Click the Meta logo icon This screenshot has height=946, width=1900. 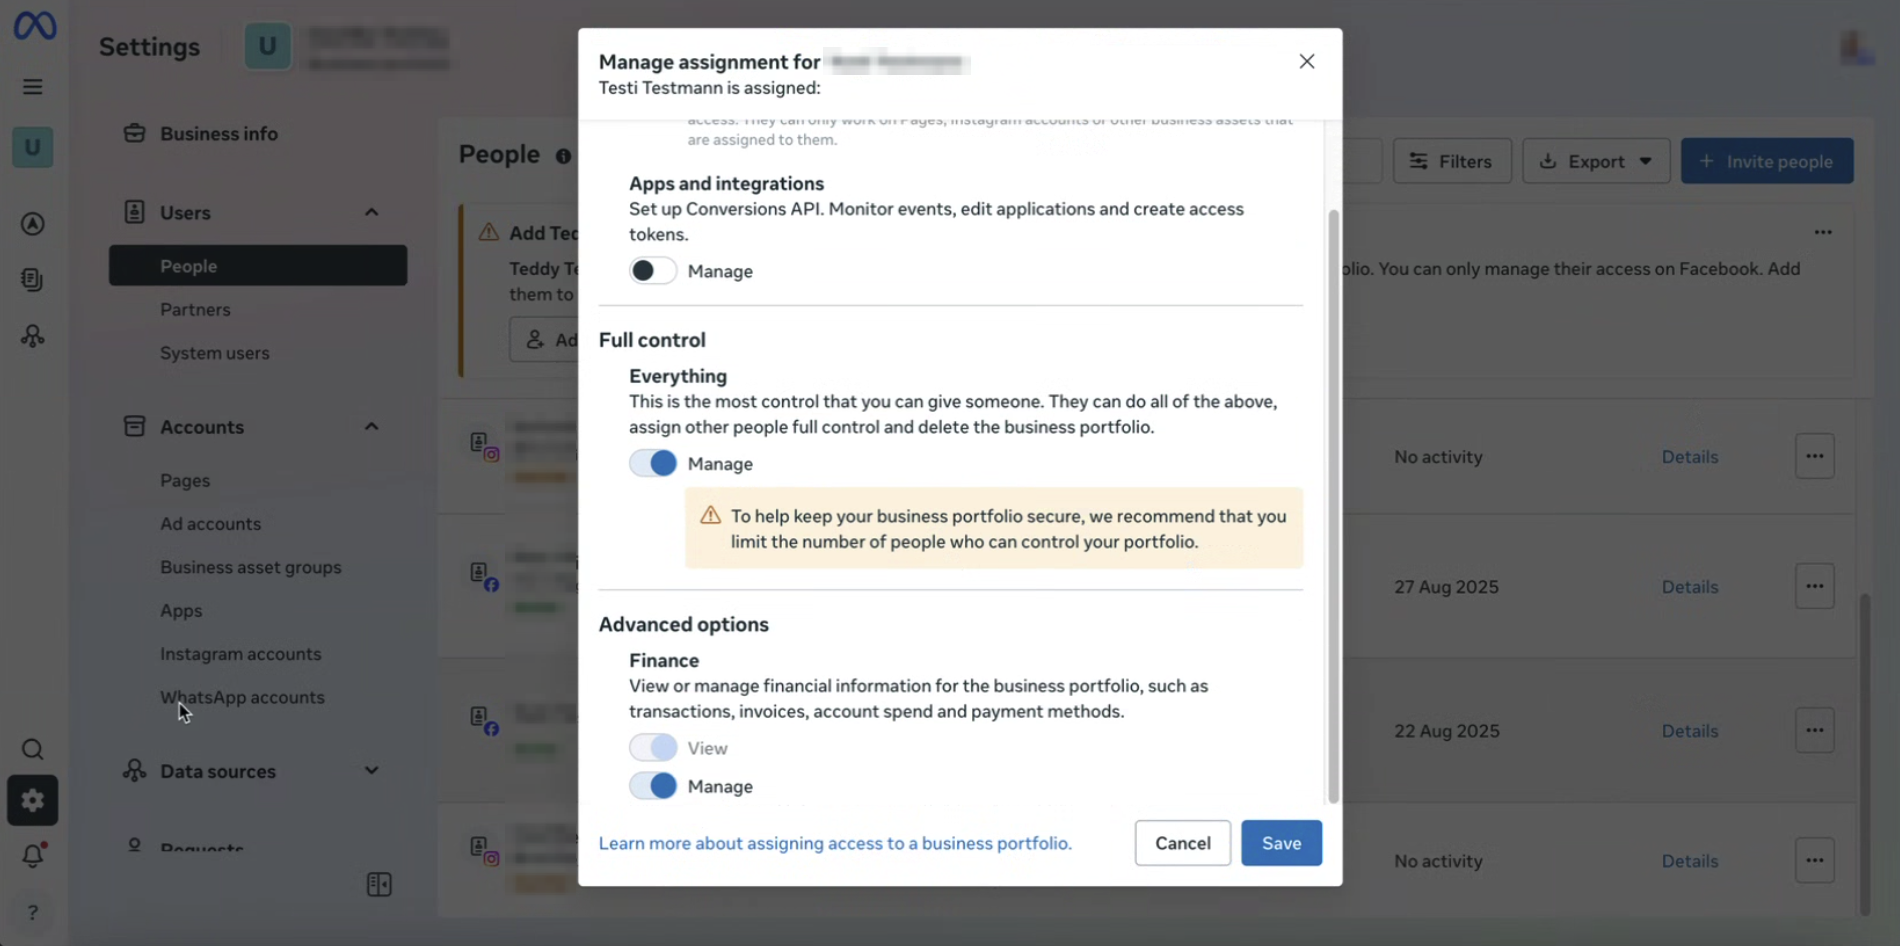pos(34,26)
